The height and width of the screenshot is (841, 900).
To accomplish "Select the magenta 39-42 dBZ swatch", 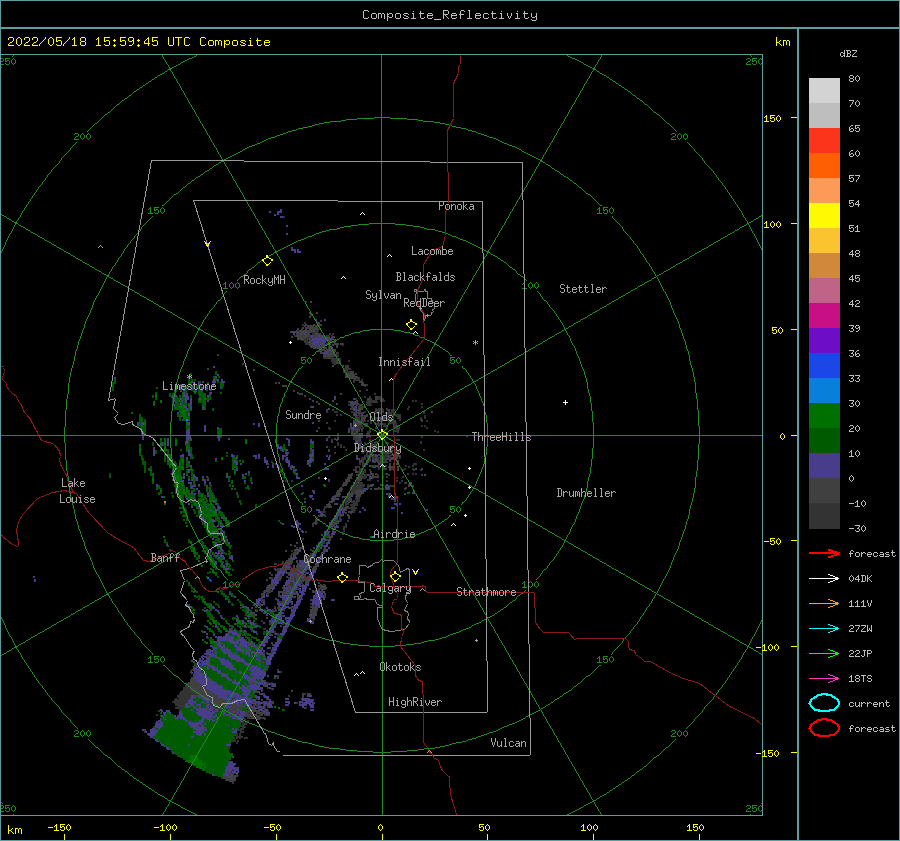I will pos(824,315).
